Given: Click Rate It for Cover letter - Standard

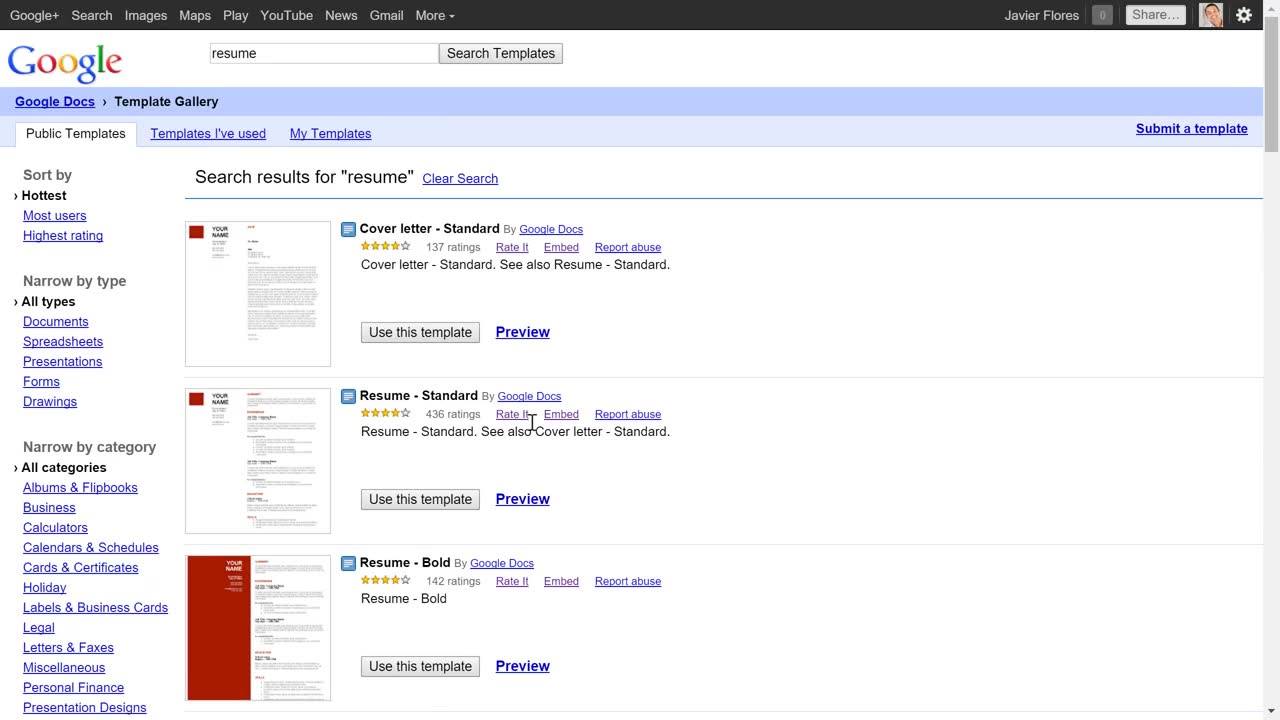Looking at the screenshot, I should click(x=512, y=247).
